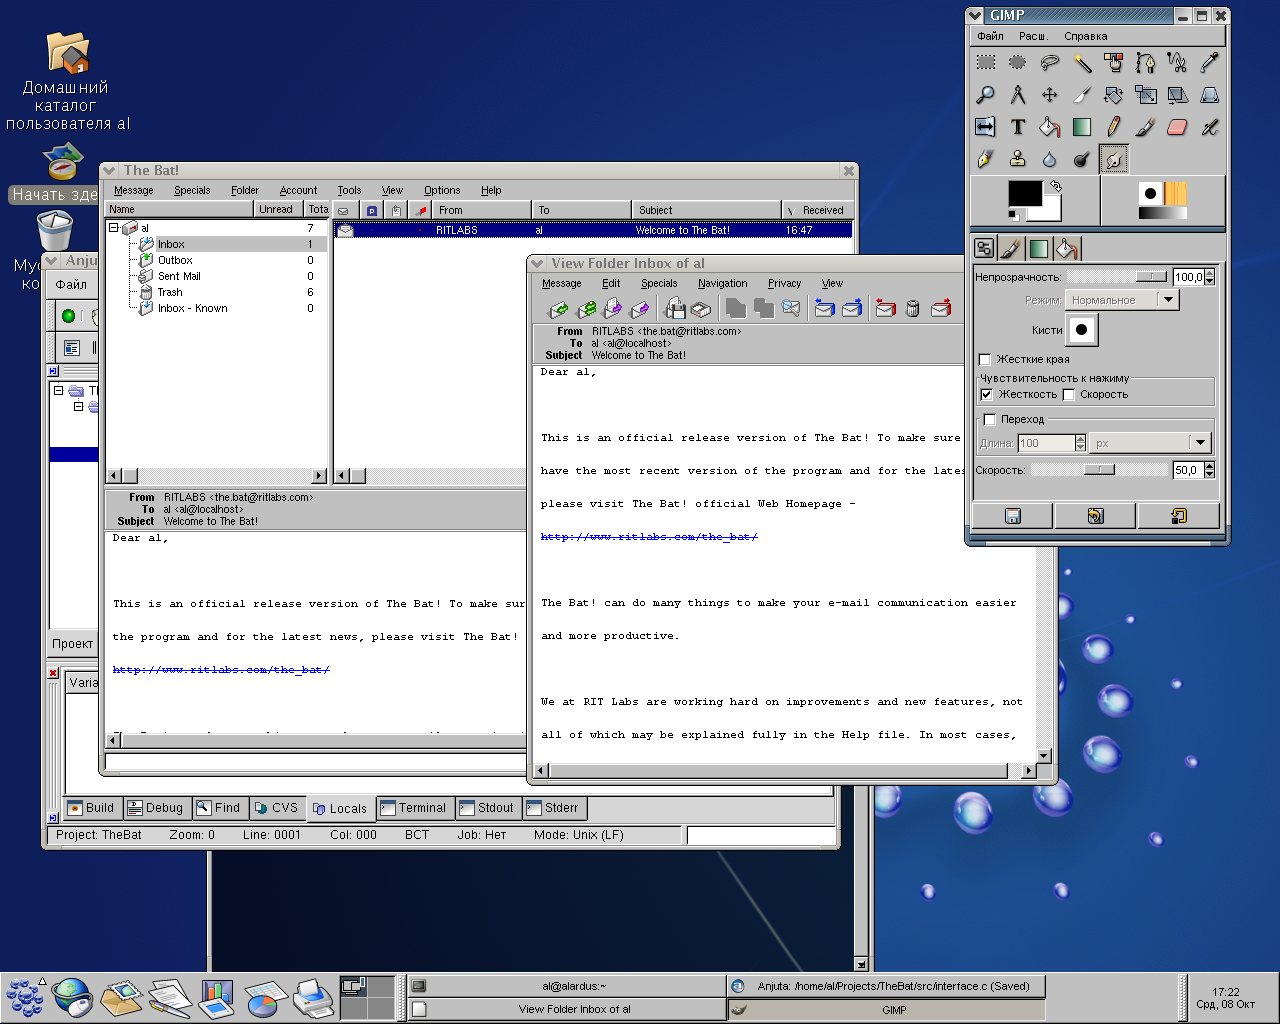The height and width of the screenshot is (1024, 1280).
Task: Uncheck the Жесткость checkbox
Action: 987,394
